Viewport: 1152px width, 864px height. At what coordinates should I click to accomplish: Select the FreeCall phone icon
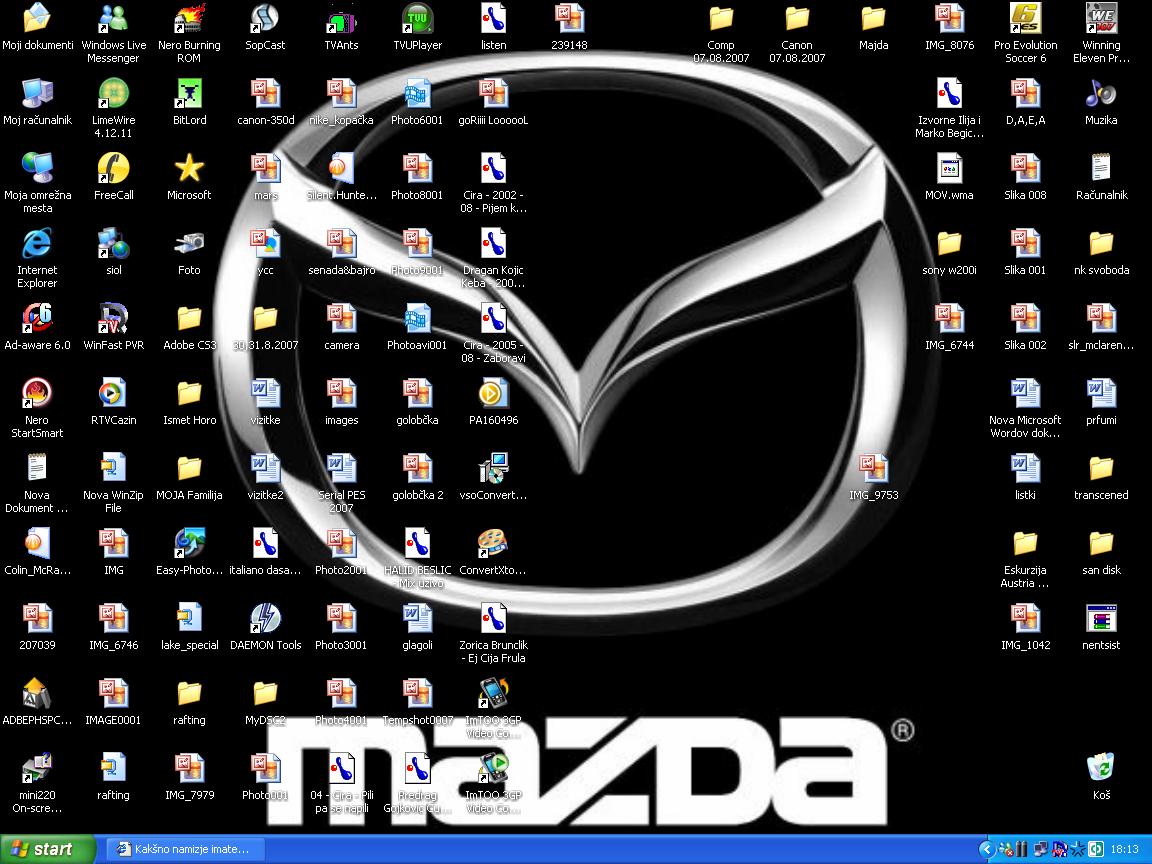(x=113, y=169)
